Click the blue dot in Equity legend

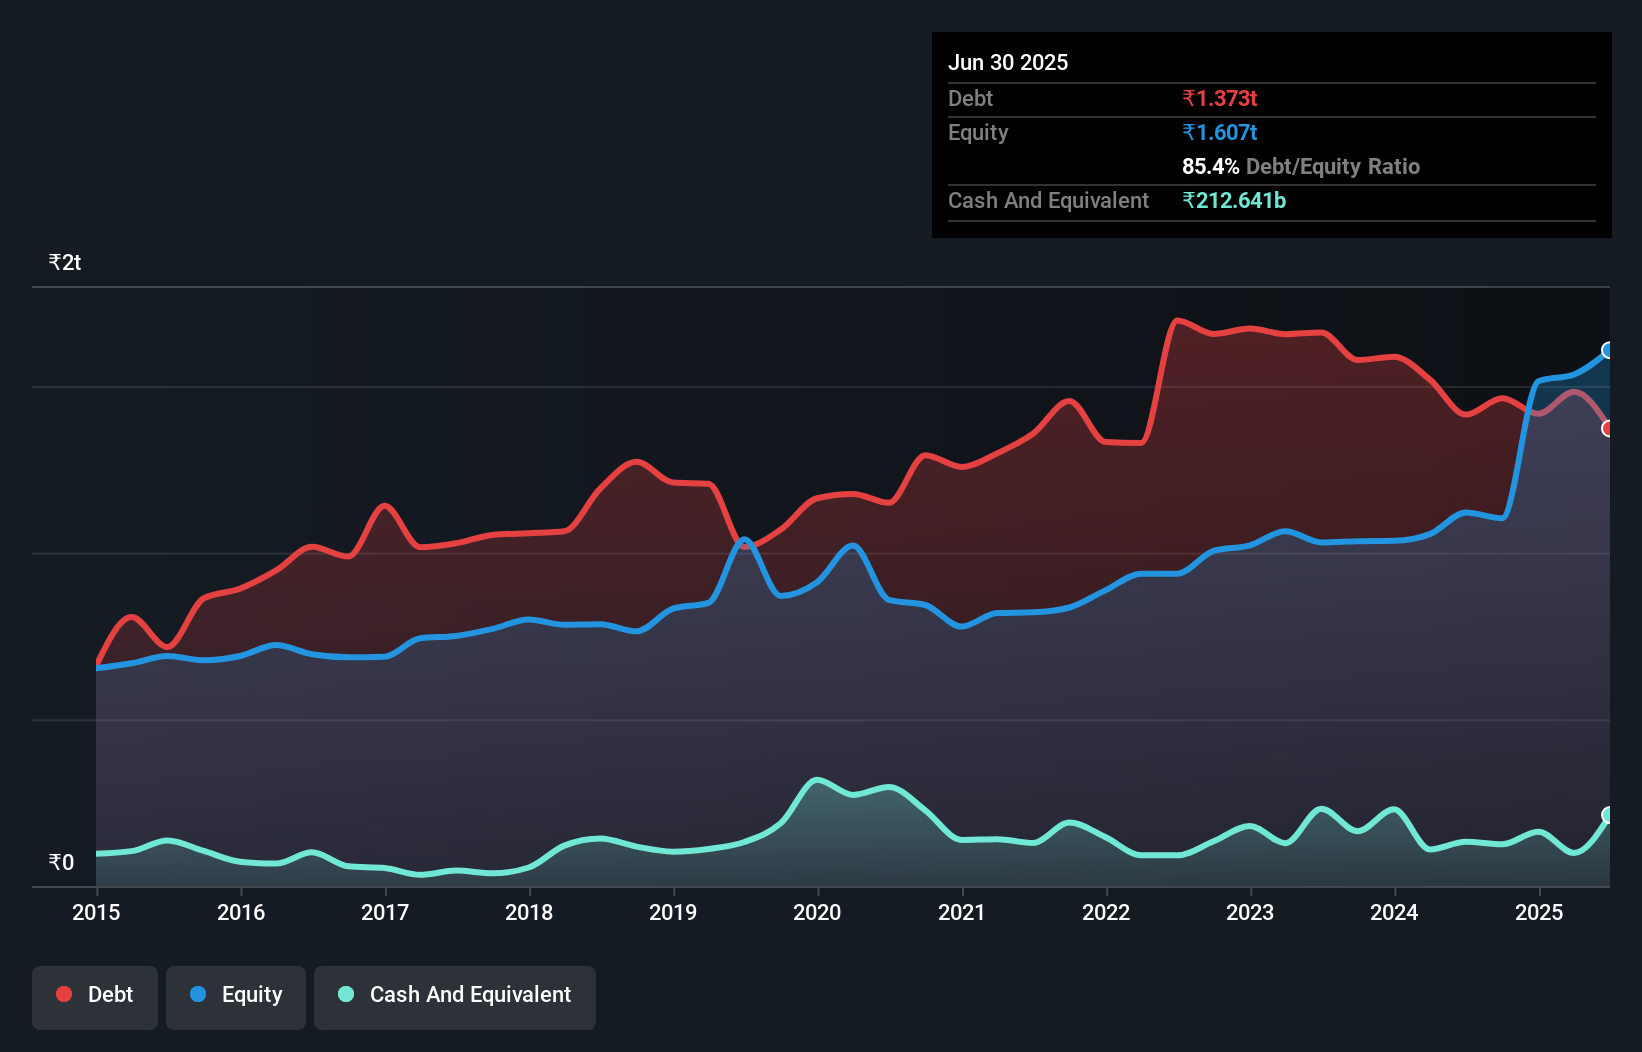[x=198, y=994]
